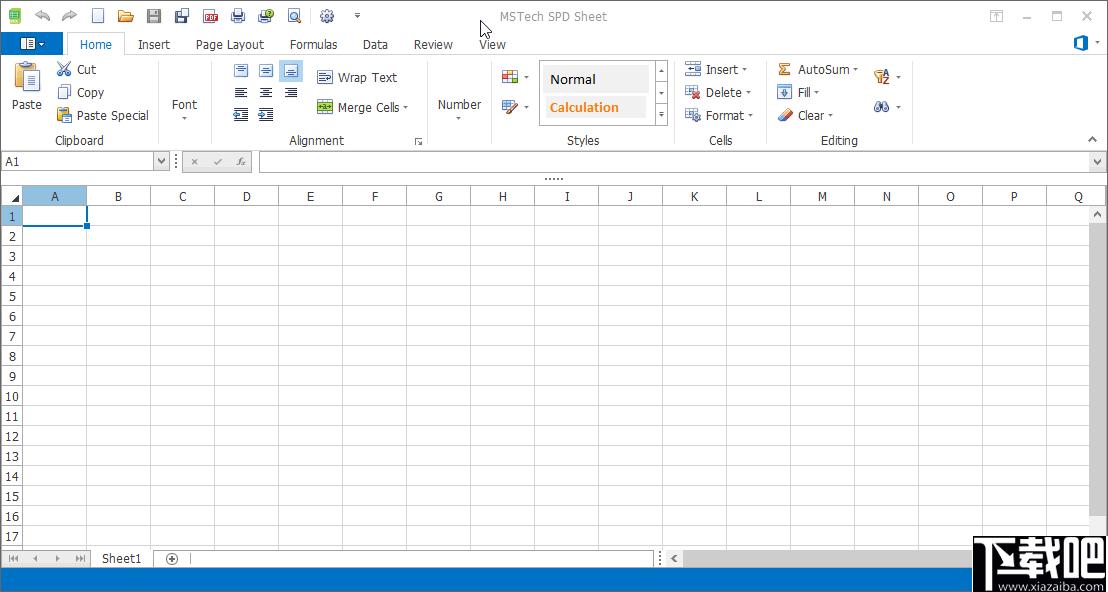Apply middle vertical alignment
Screen dimensions: 1108x592
pyautogui.click(x=266, y=70)
